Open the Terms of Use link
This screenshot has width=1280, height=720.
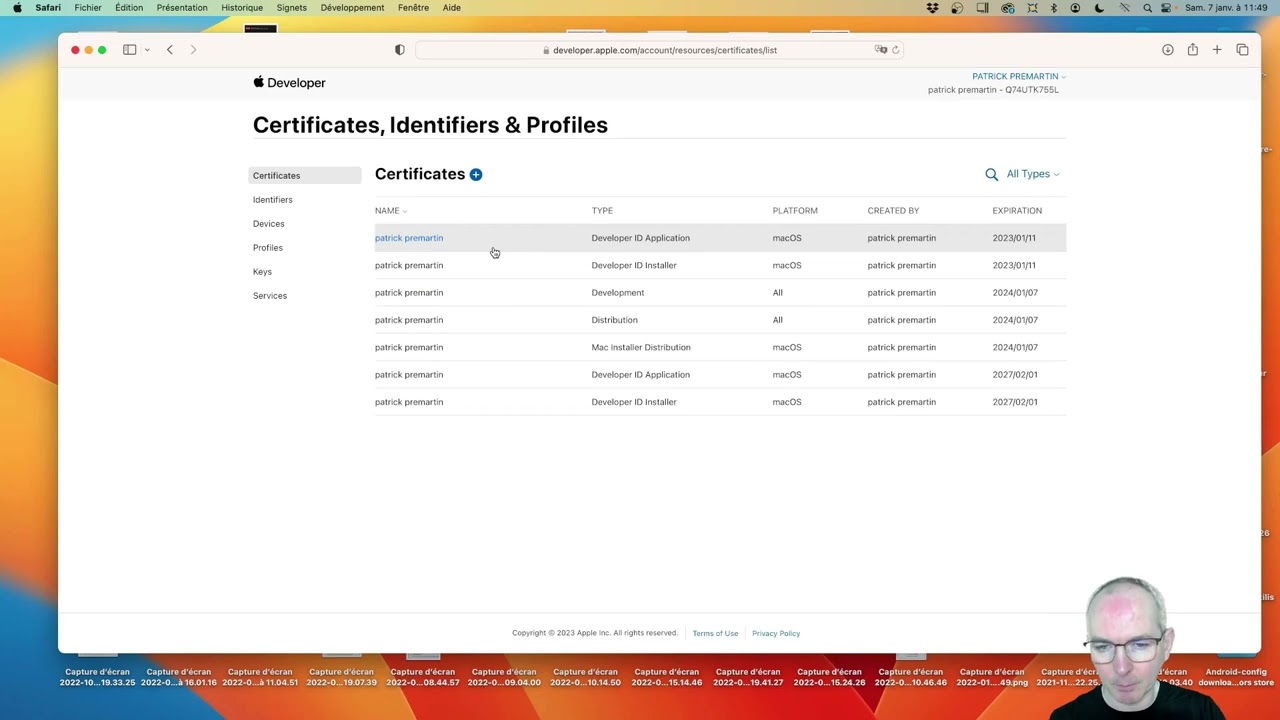715,634
